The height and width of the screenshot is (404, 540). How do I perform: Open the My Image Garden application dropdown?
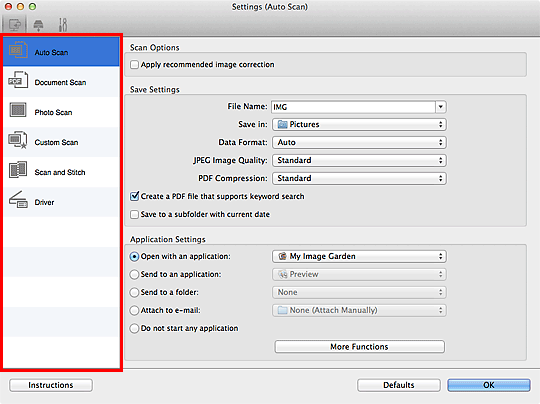coord(359,256)
